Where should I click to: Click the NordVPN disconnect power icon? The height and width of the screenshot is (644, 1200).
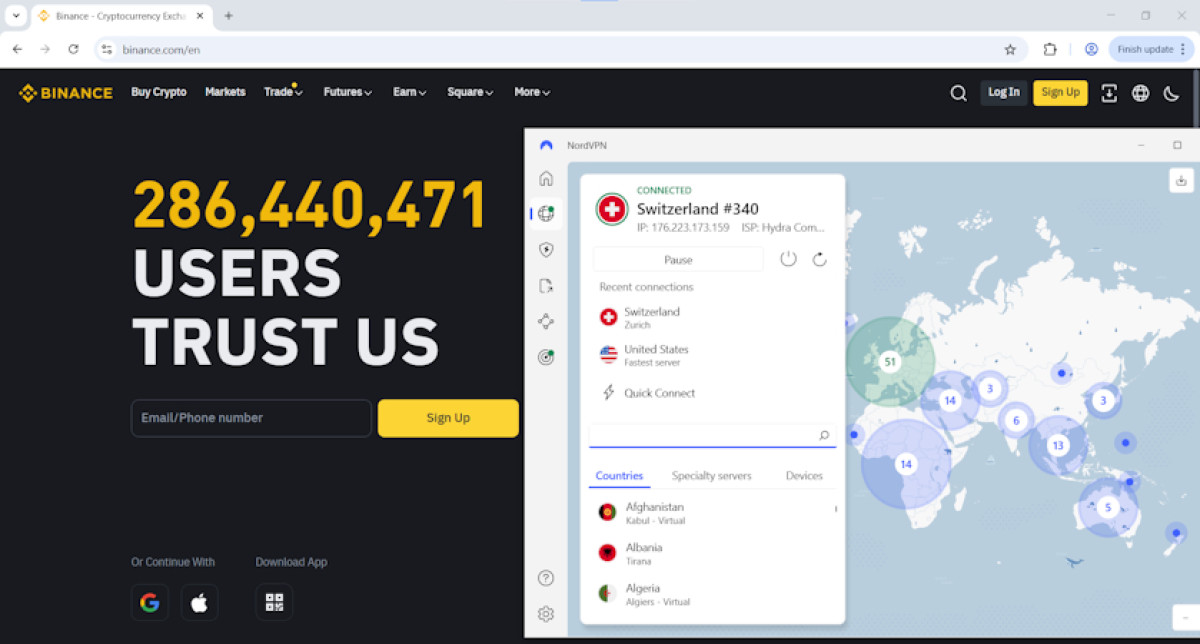(x=788, y=259)
